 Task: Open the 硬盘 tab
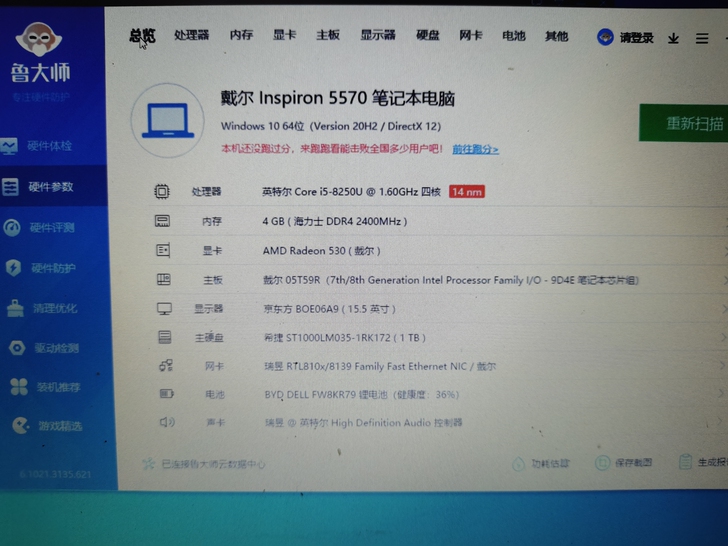(428, 35)
